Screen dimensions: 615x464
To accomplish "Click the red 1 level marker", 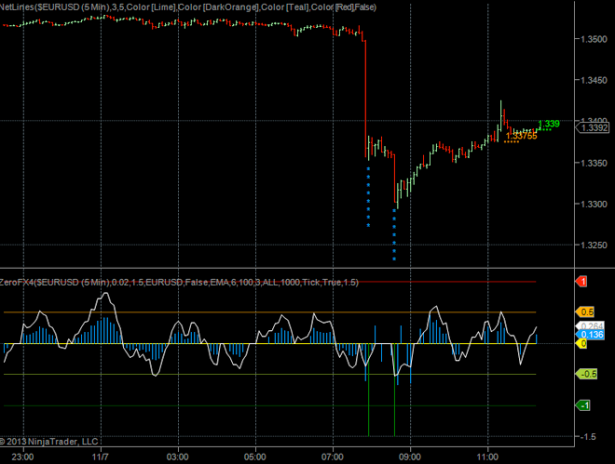I will [582, 282].
